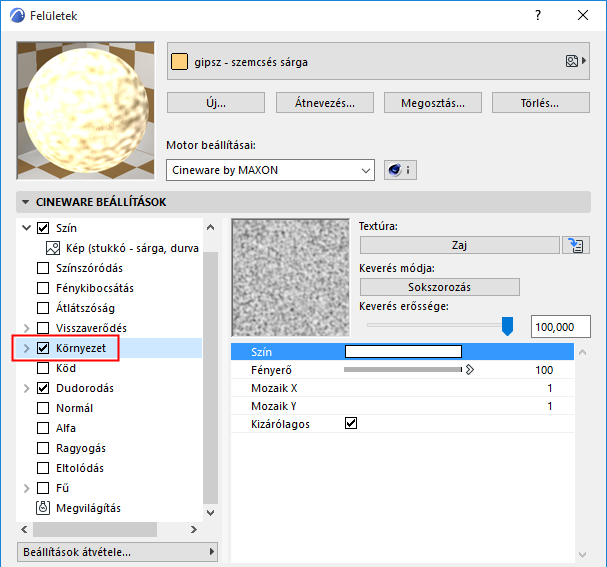Image resolution: width=607 pixels, height=567 pixels.
Task: Click the channel list scroll right arrow
Action: (194, 529)
